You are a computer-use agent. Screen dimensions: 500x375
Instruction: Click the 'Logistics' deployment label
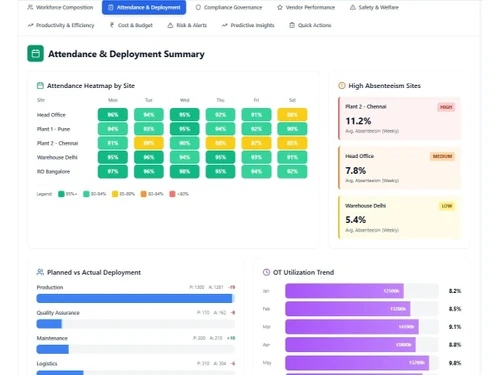pos(47,363)
